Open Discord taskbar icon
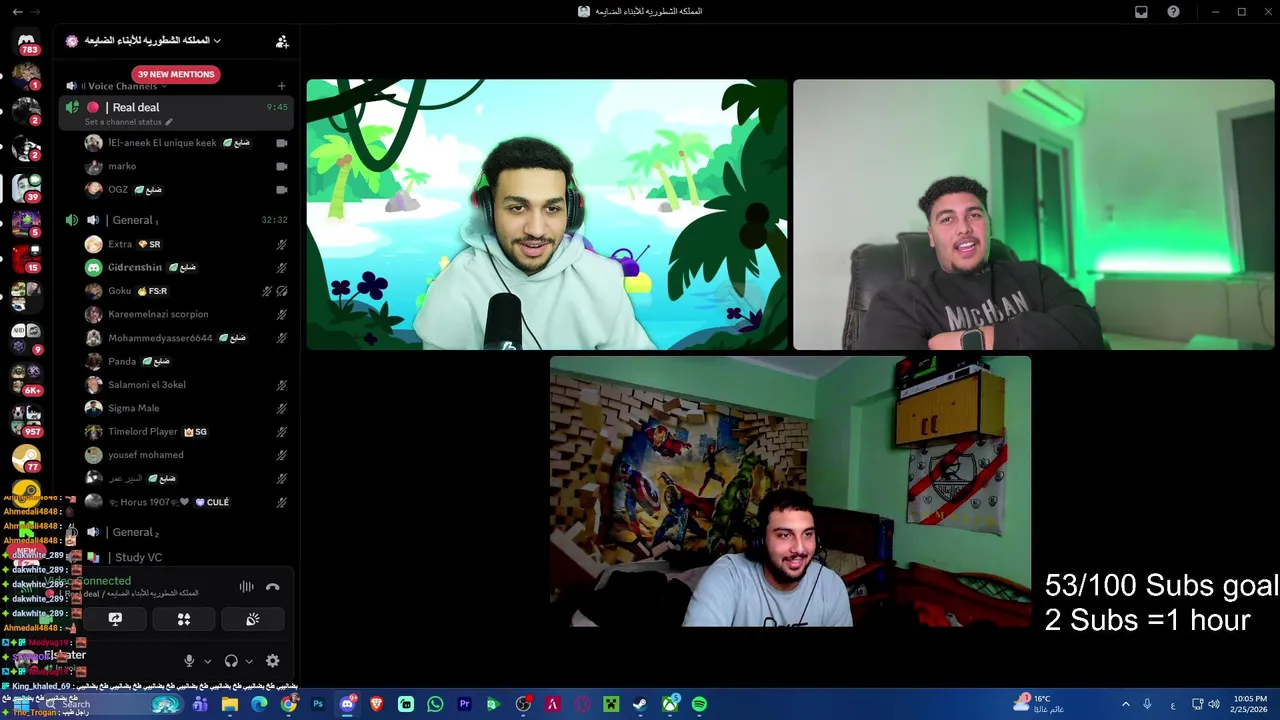The width and height of the screenshot is (1280, 720). pyautogui.click(x=347, y=704)
